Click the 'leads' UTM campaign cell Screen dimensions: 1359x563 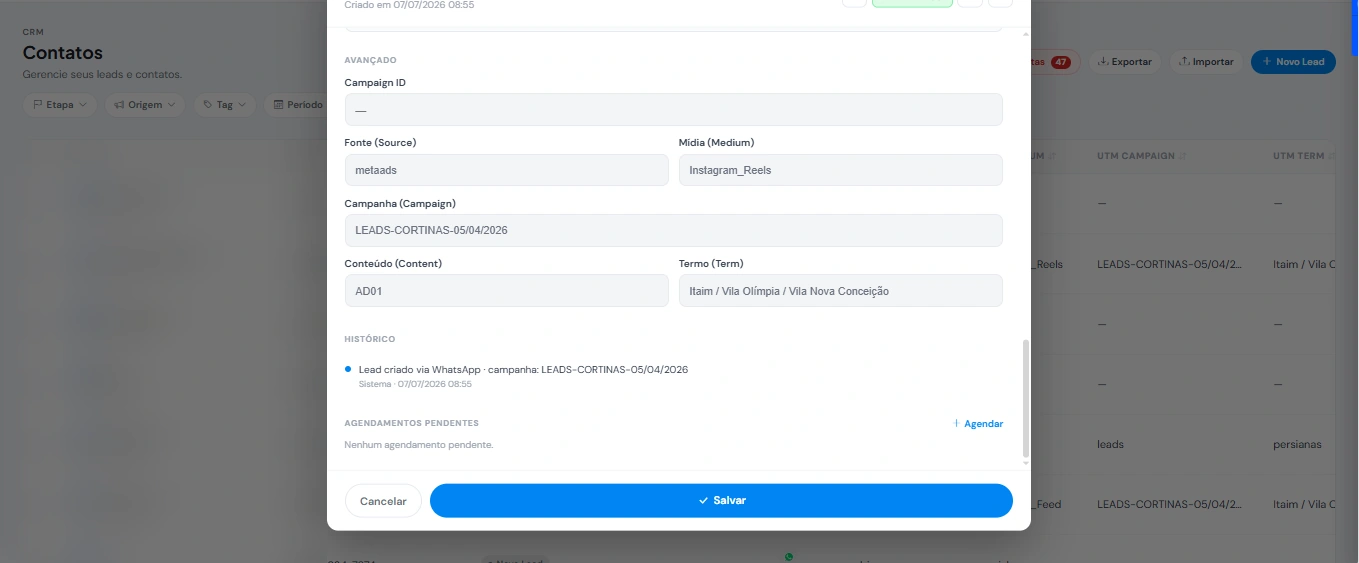[x=1110, y=444]
